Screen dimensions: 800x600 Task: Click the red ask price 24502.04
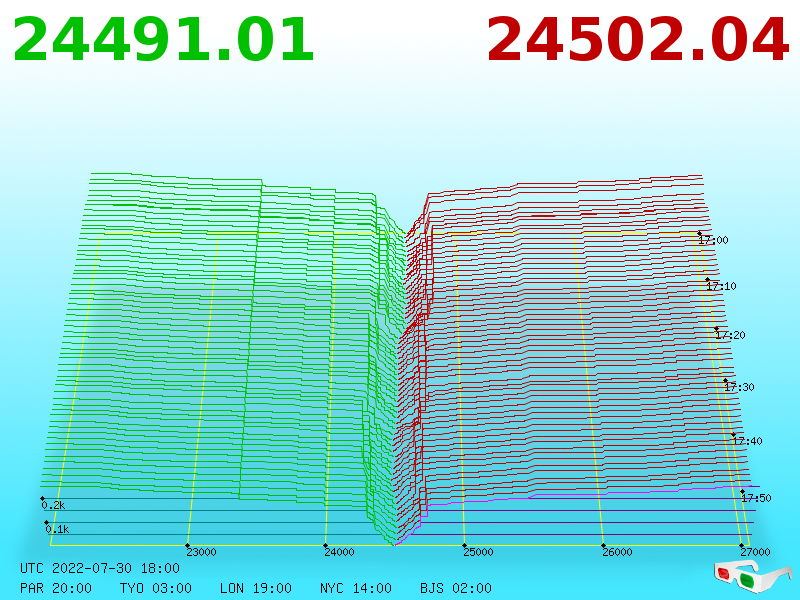point(638,40)
